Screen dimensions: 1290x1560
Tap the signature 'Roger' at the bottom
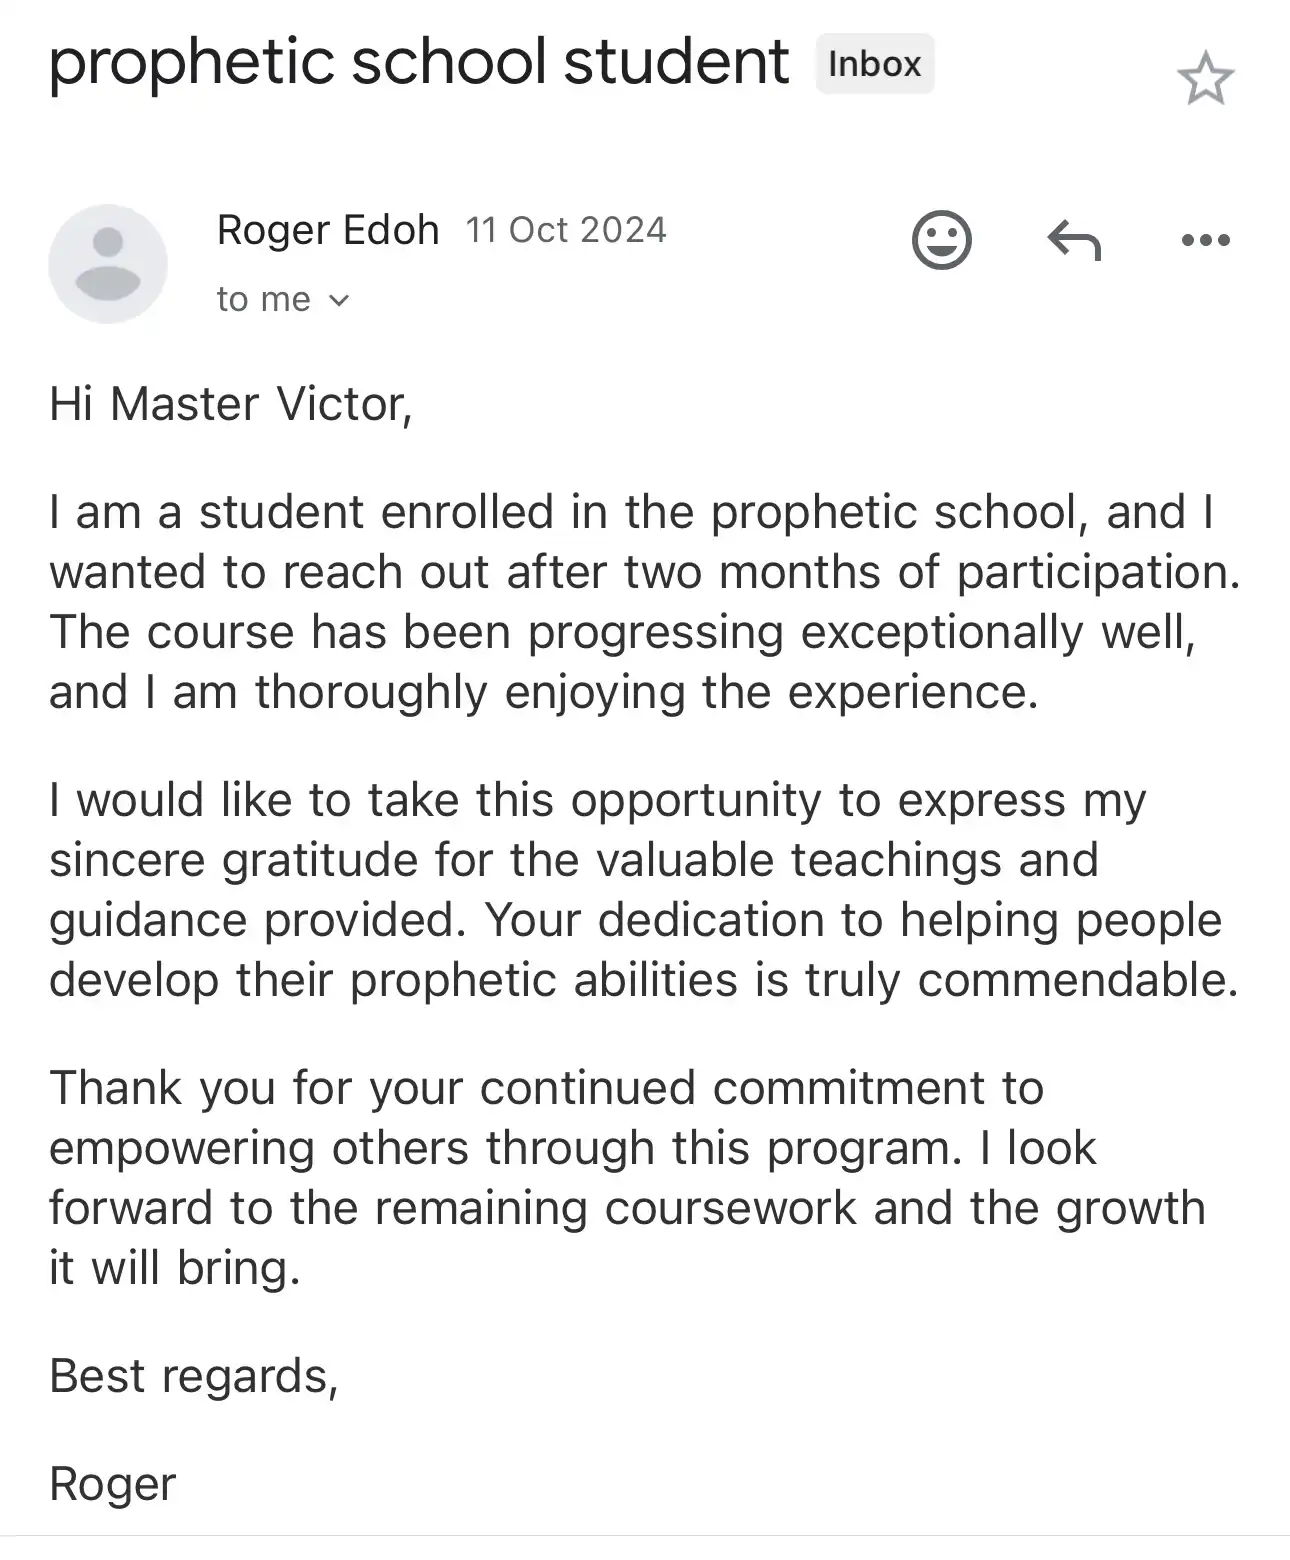(x=113, y=1484)
